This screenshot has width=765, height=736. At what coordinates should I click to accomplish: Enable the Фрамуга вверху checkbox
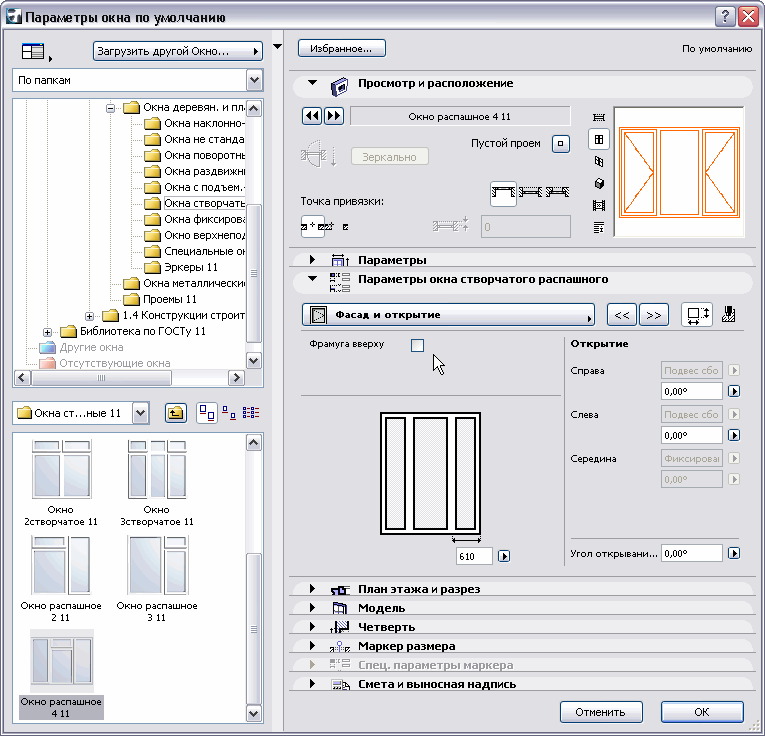pyautogui.click(x=417, y=346)
